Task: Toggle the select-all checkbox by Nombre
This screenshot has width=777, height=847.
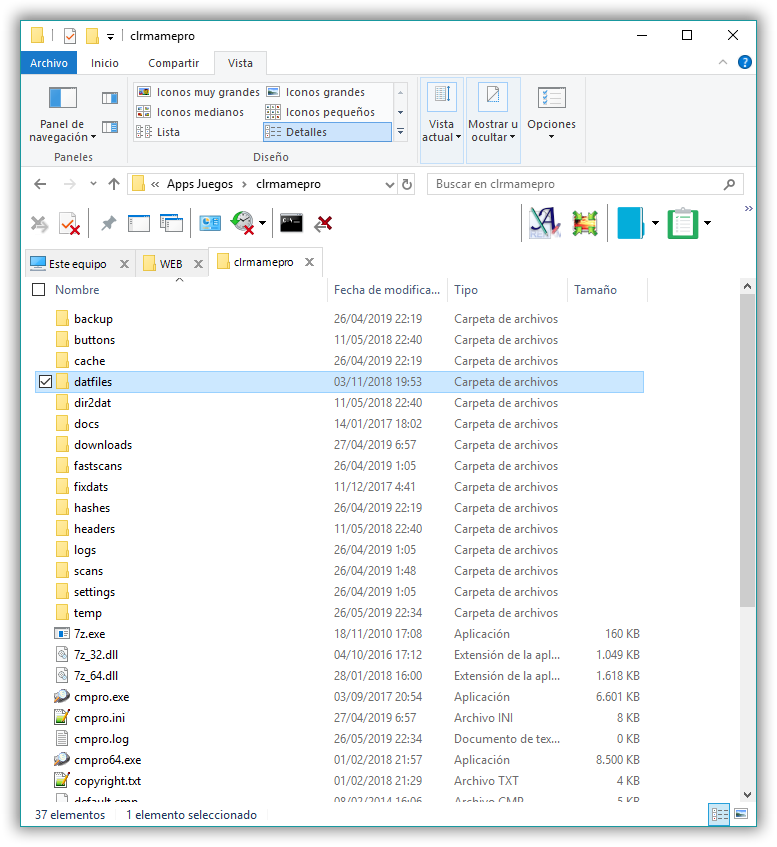Action: click(x=38, y=290)
